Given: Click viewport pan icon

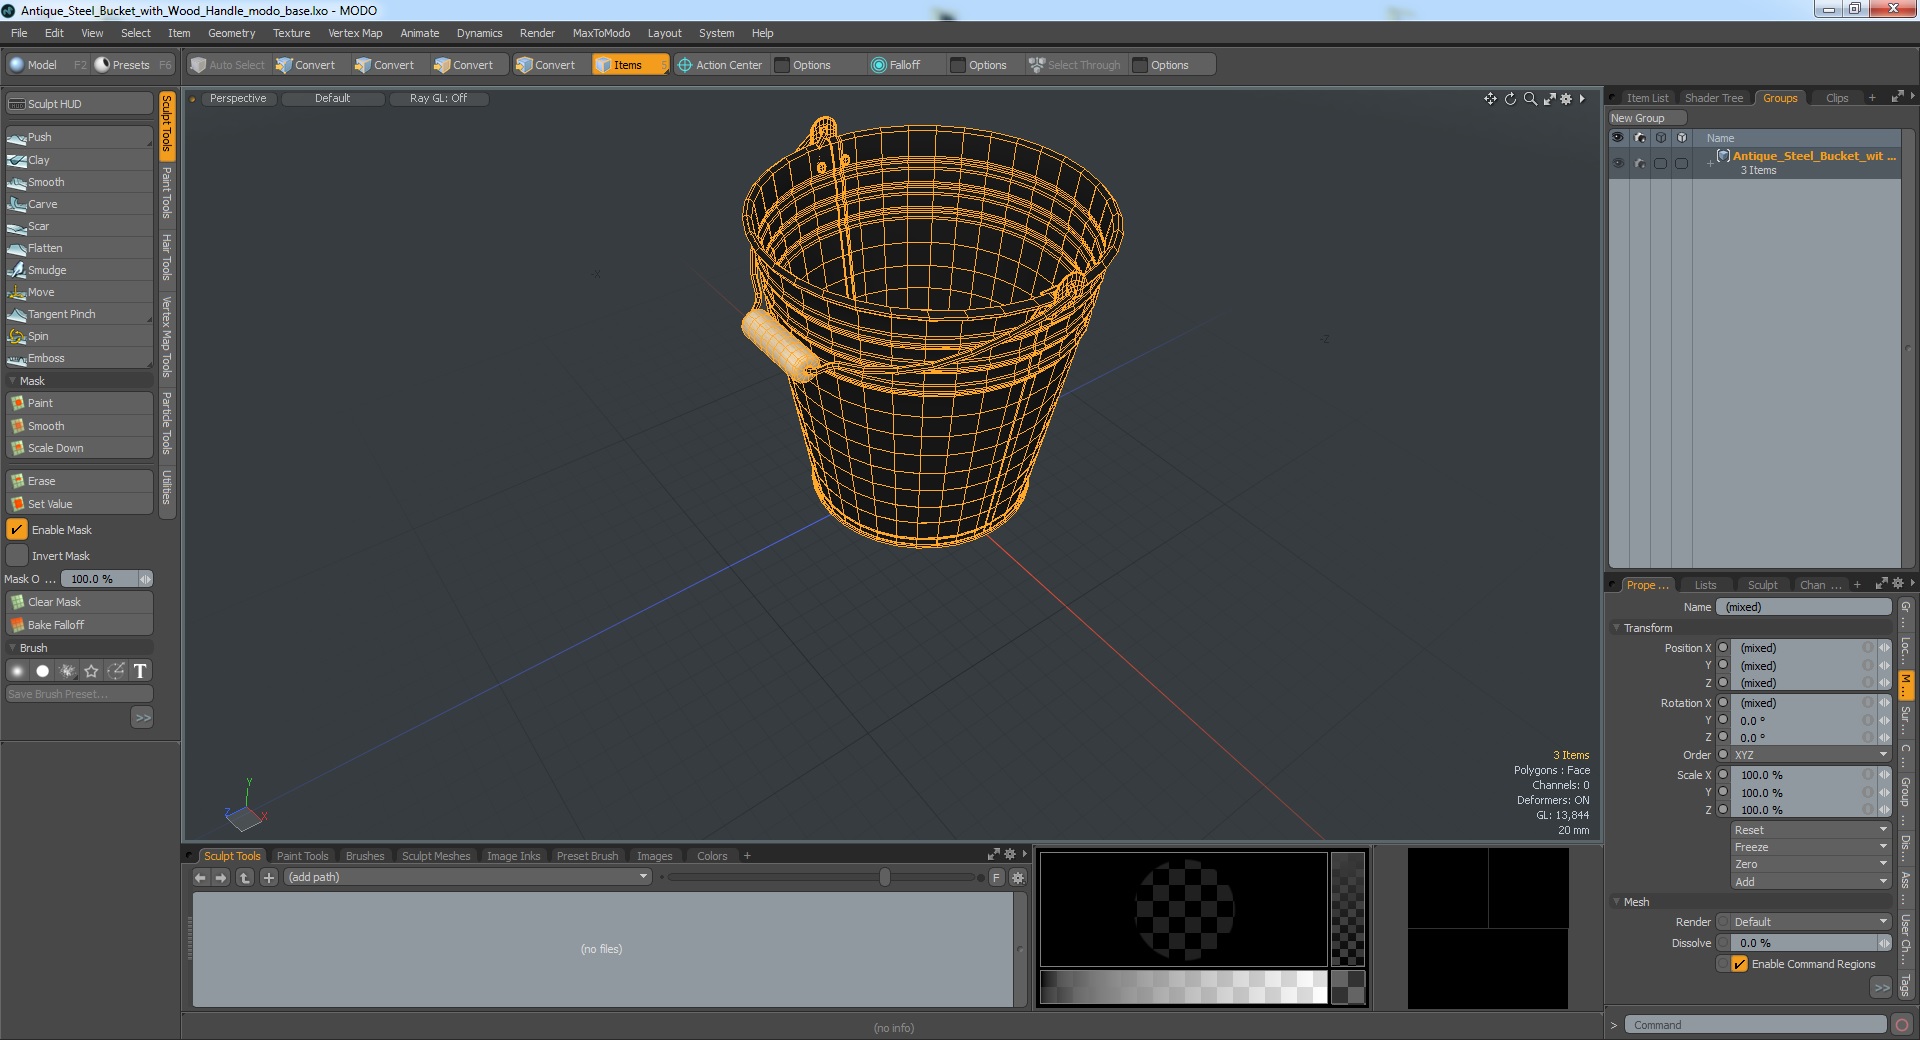Looking at the screenshot, I should point(1490,98).
